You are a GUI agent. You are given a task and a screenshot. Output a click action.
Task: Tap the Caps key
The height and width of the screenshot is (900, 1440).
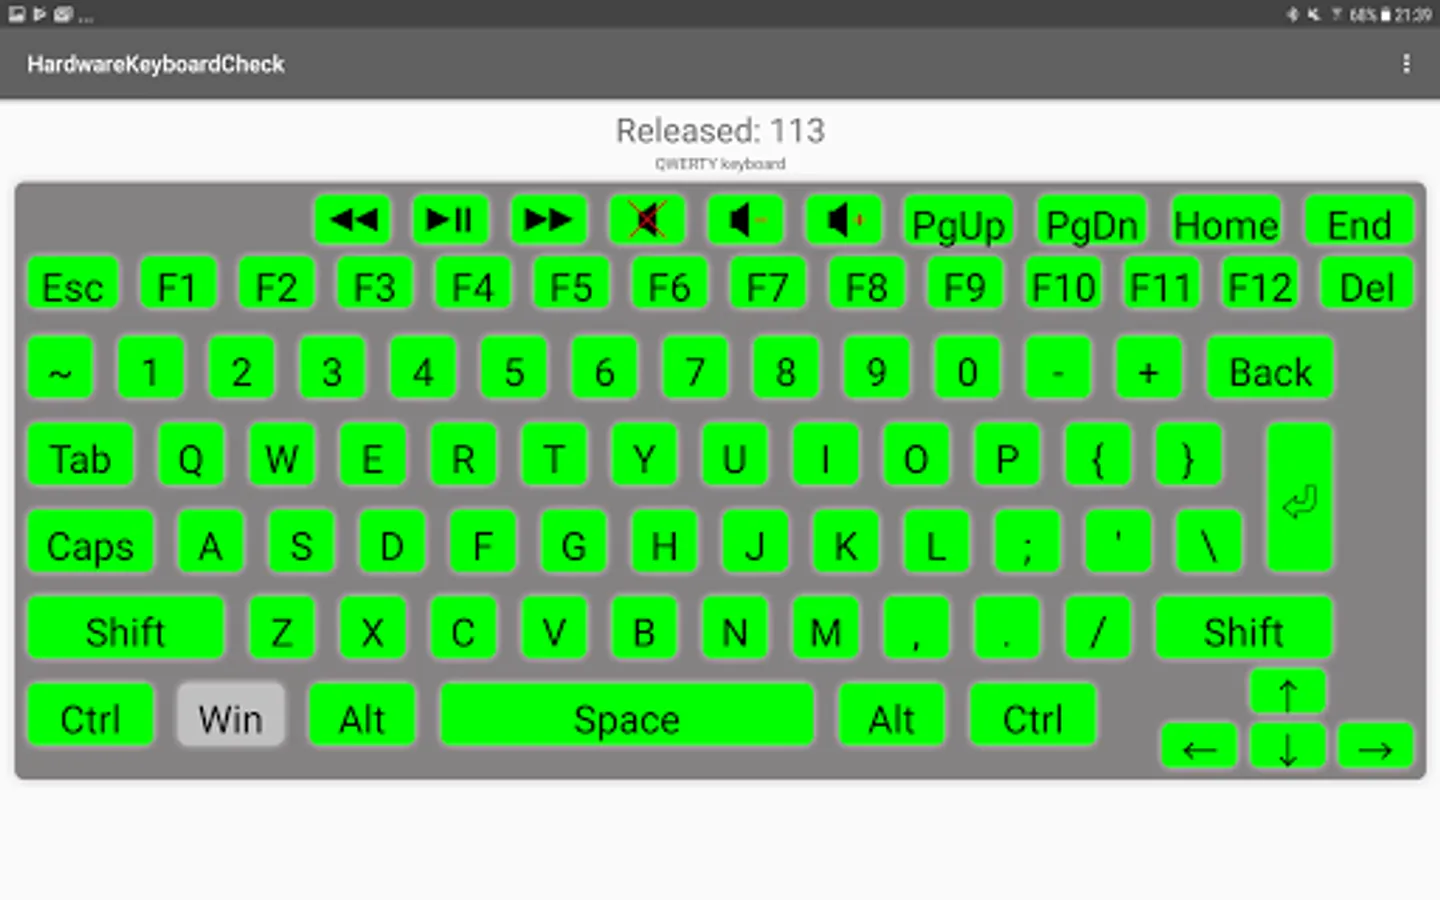click(x=90, y=542)
